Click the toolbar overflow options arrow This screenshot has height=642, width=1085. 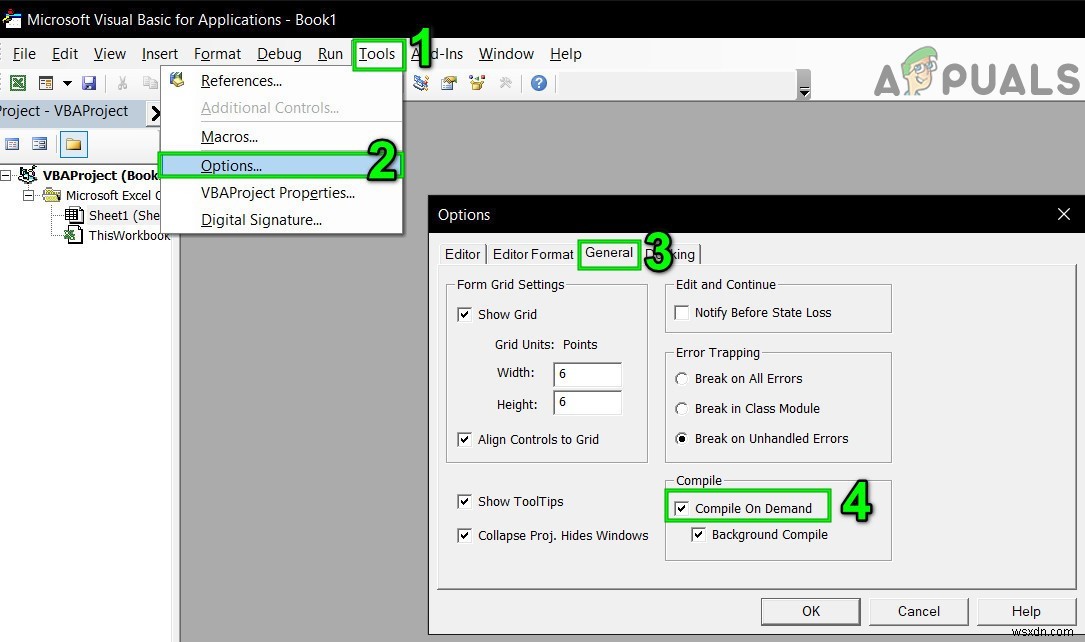pos(804,91)
